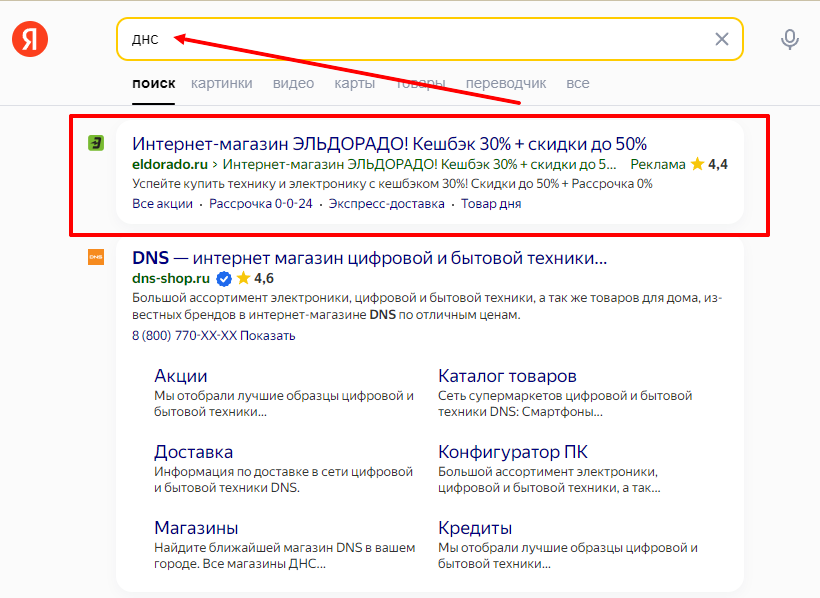Switch to the 'картинки' tab
Viewport: 820px width, 598px height.
pos(221,83)
